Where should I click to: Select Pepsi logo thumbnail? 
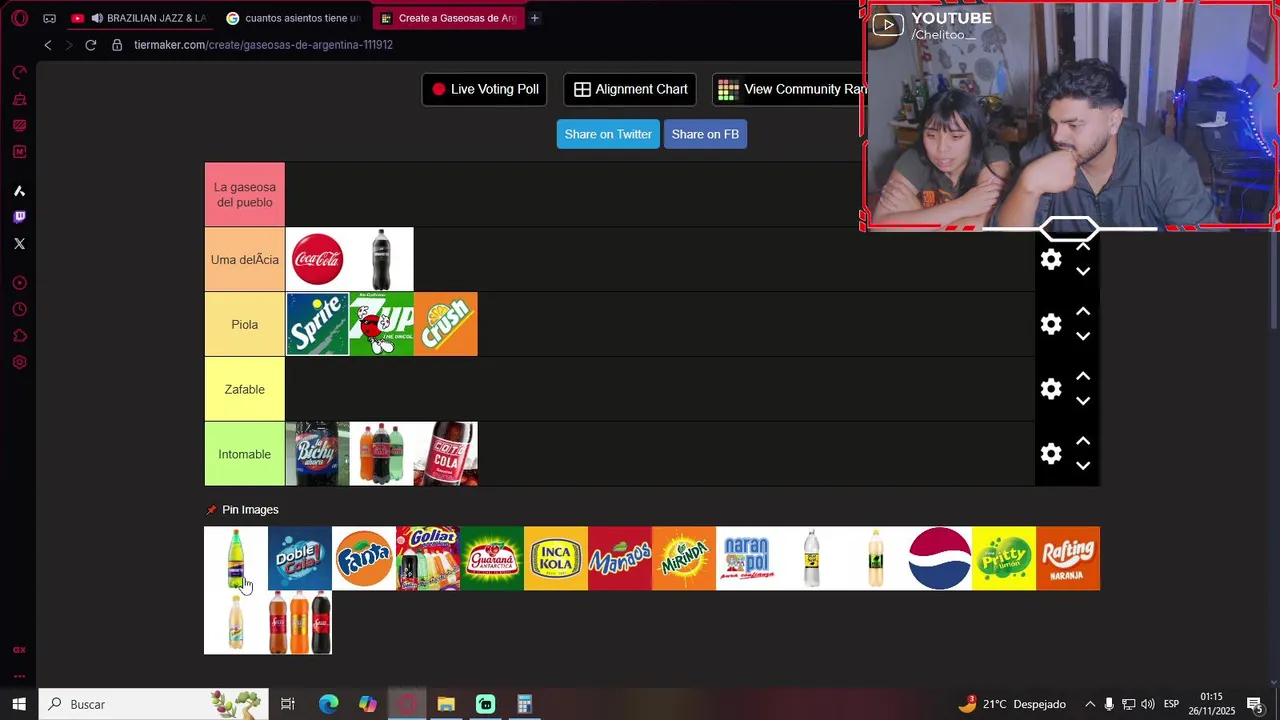coord(940,559)
